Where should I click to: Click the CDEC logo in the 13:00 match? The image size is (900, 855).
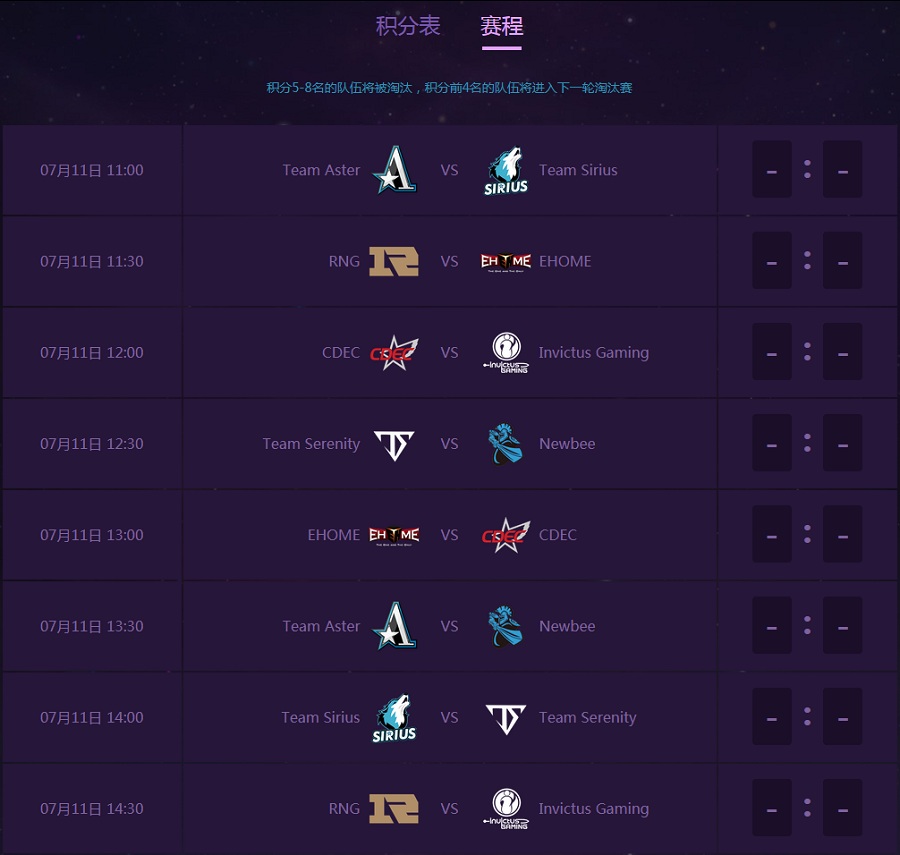coord(505,534)
